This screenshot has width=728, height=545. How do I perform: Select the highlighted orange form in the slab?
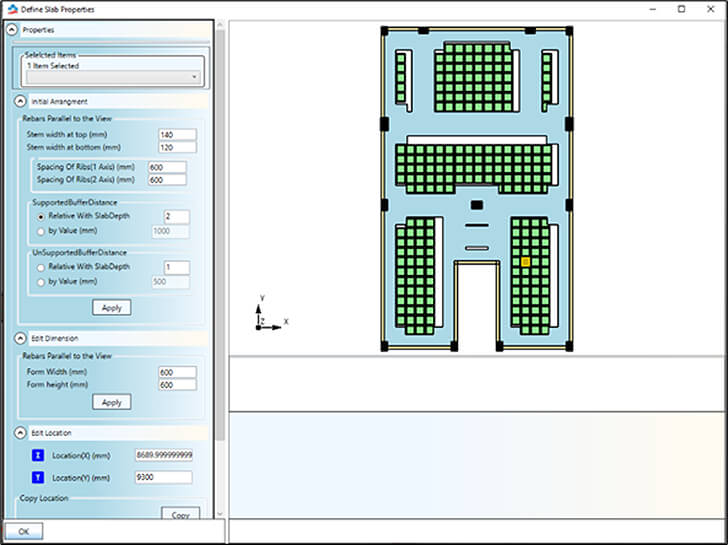[526, 262]
